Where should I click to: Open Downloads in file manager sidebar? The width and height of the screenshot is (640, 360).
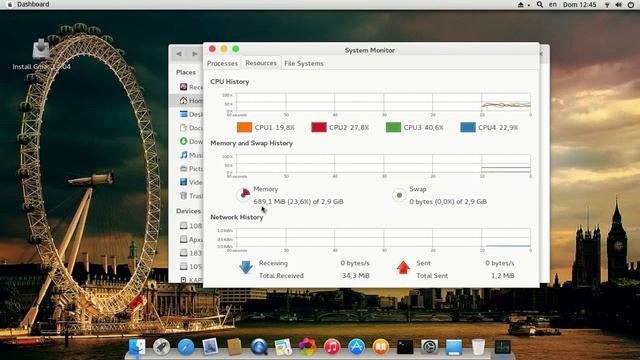coord(191,141)
